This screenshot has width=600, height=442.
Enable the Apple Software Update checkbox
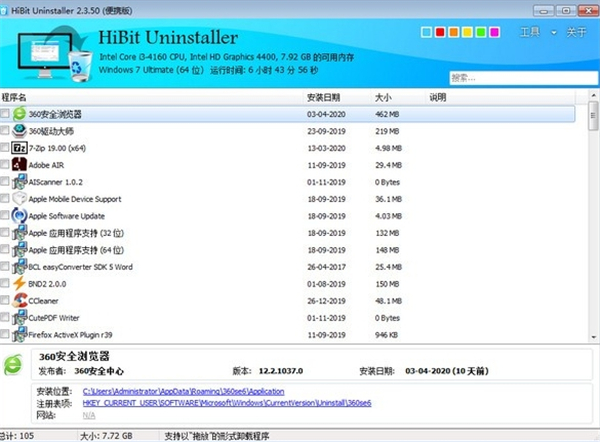tap(5, 215)
